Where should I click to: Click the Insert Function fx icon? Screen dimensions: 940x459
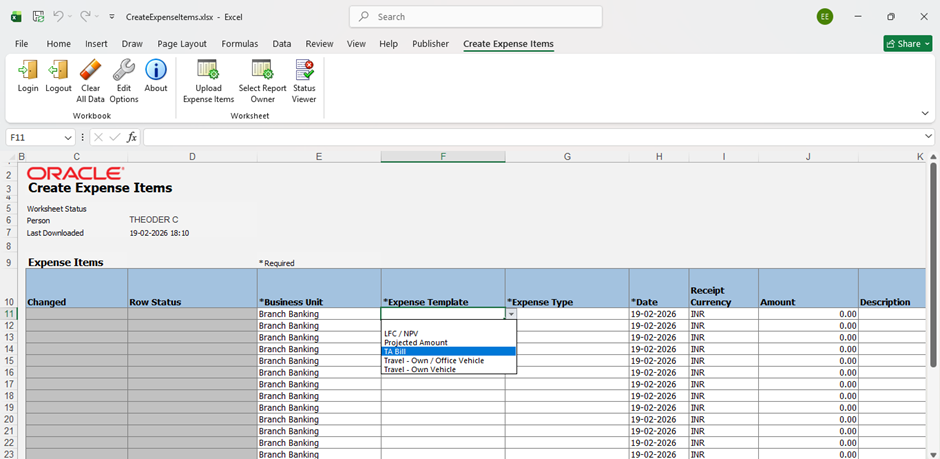coord(132,137)
